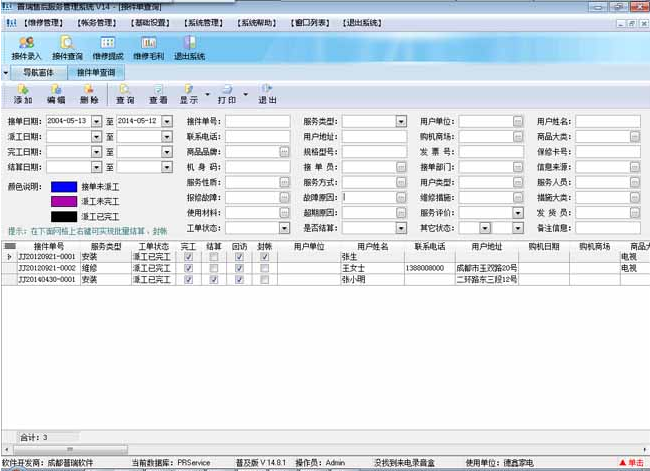Open lookup button next to 发货员 field
Image resolution: width=650 pixels, height=471 pixels.
coord(635,213)
